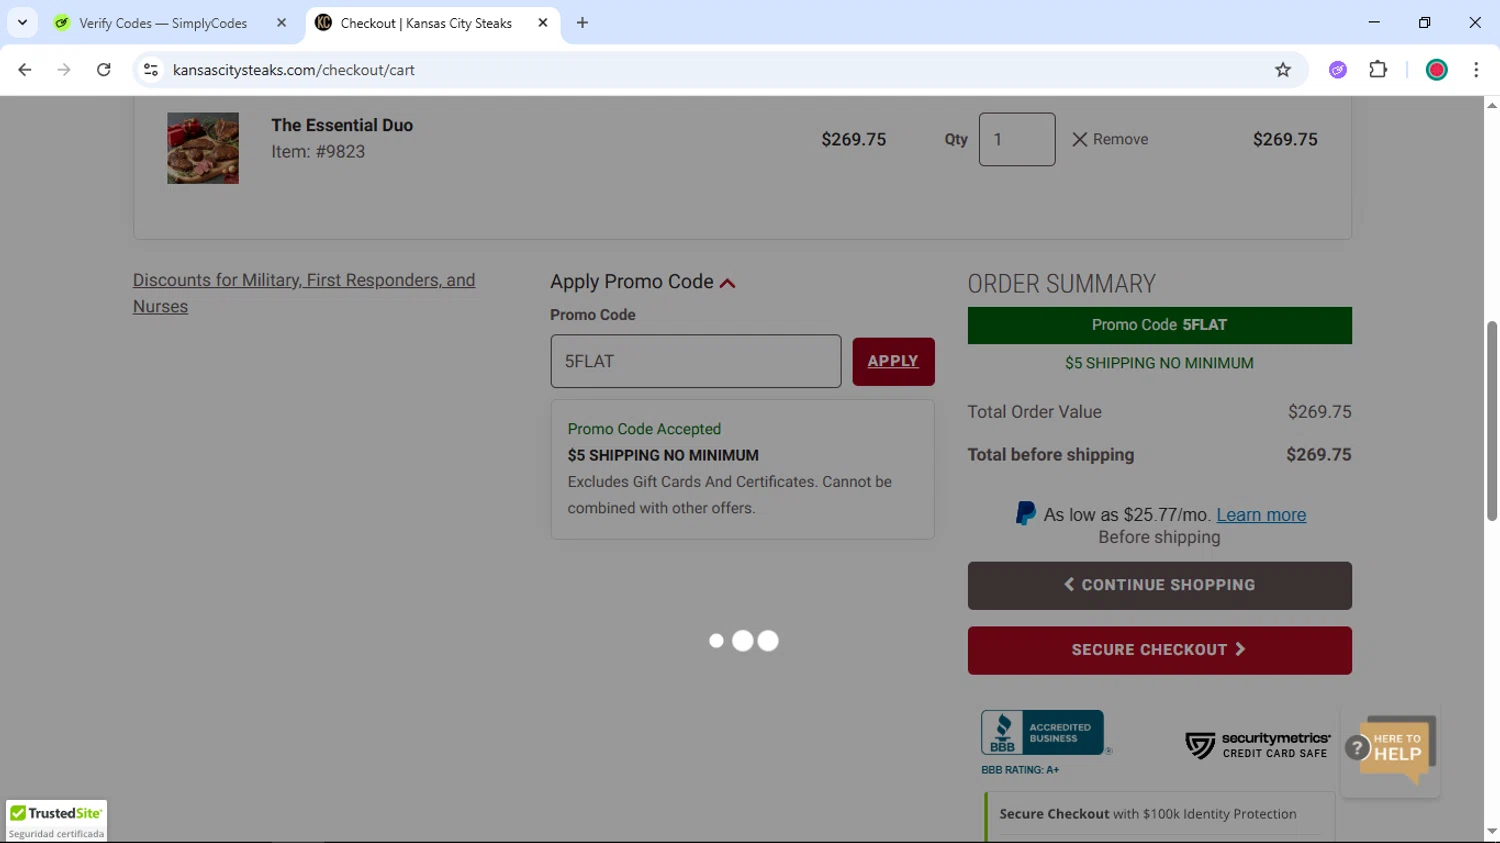Open The Essential Duo product name
1500x843 pixels.
coord(342,125)
